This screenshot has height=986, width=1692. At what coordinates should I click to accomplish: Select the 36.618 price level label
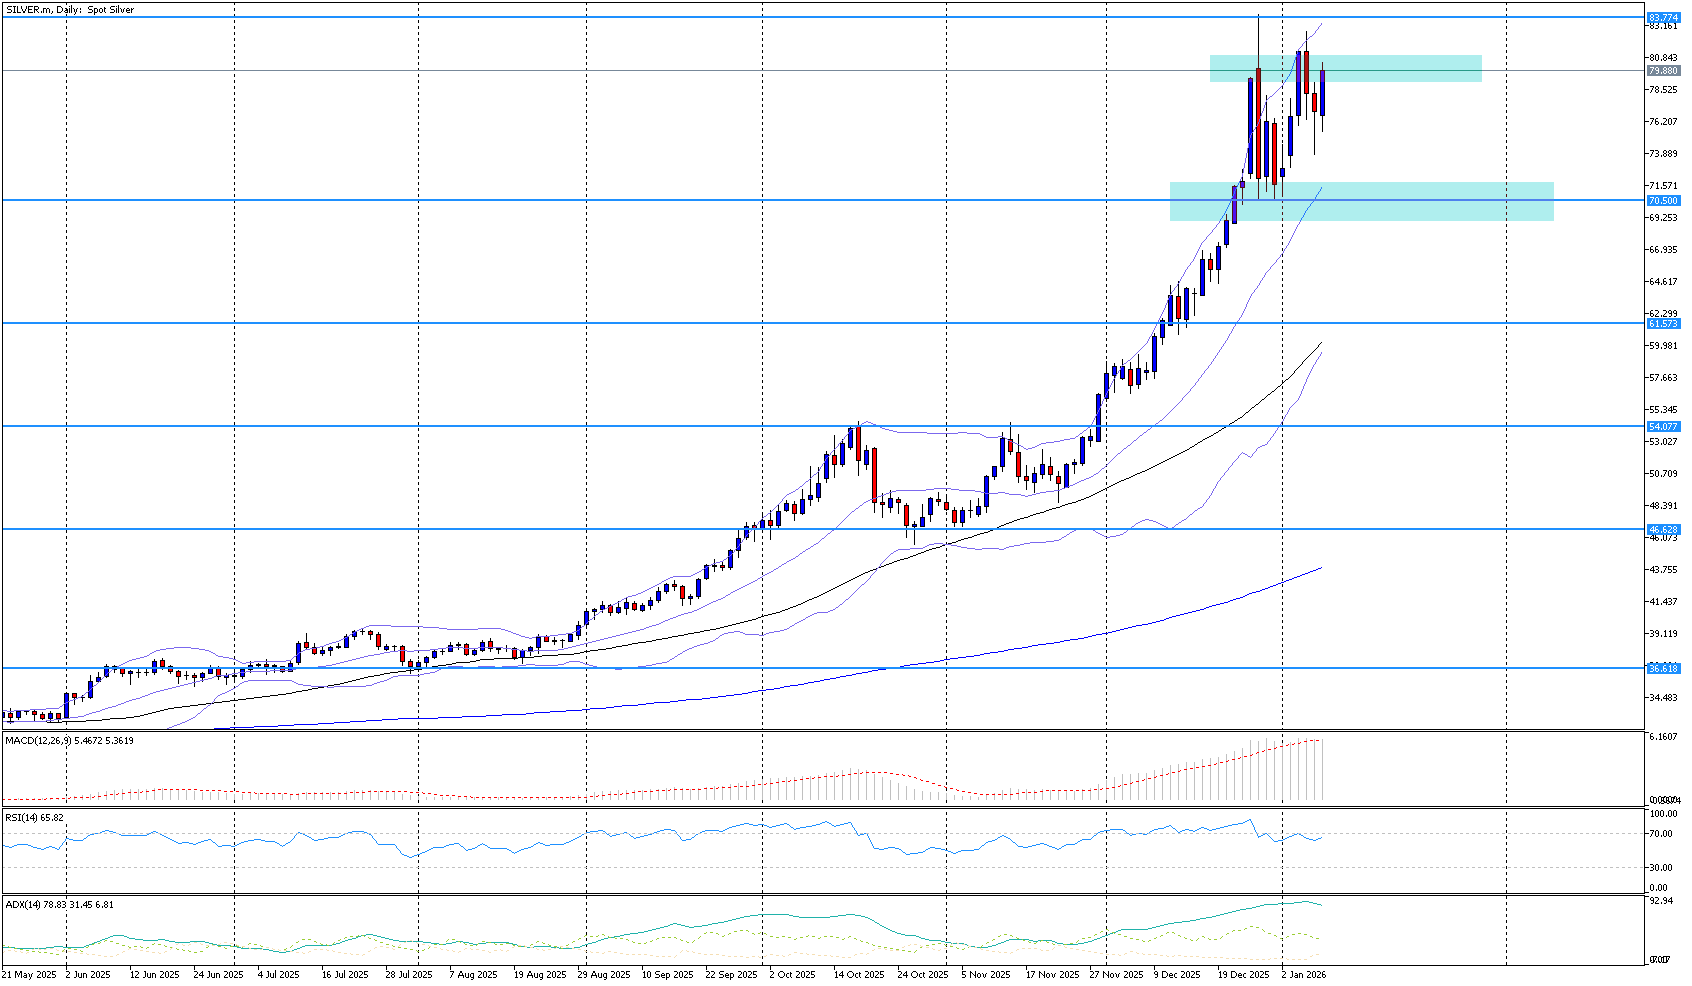1663,668
